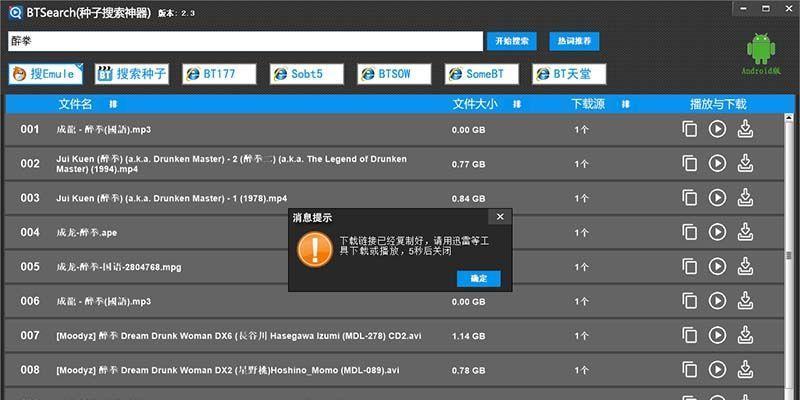
Task: Close the 消息提示 dialog
Action: 500,217
